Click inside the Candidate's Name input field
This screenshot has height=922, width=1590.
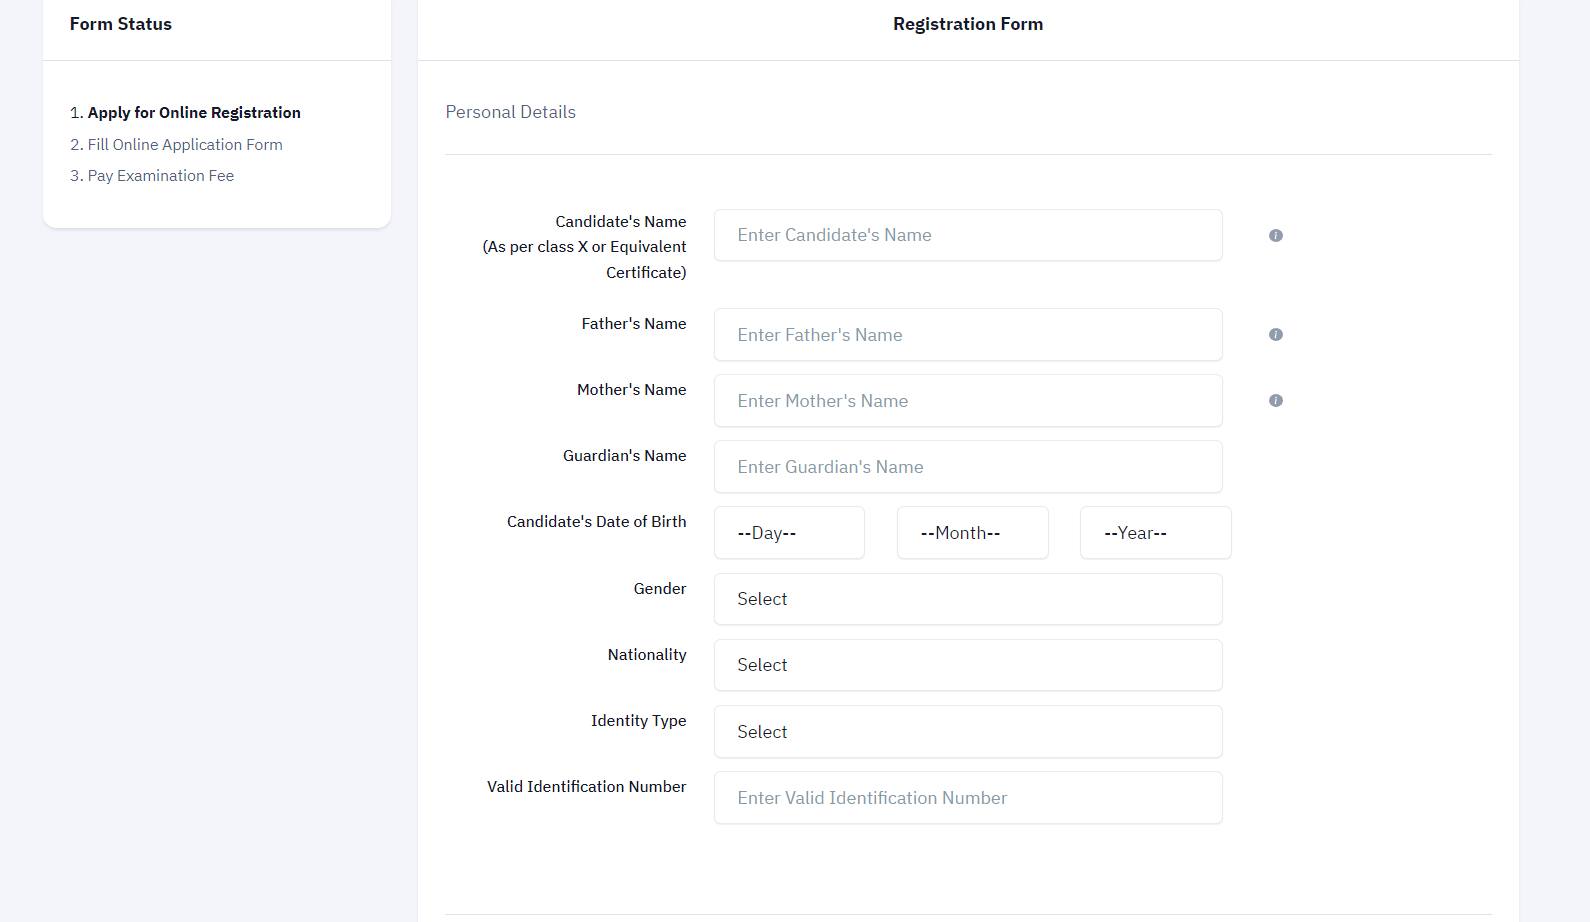pos(967,235)
